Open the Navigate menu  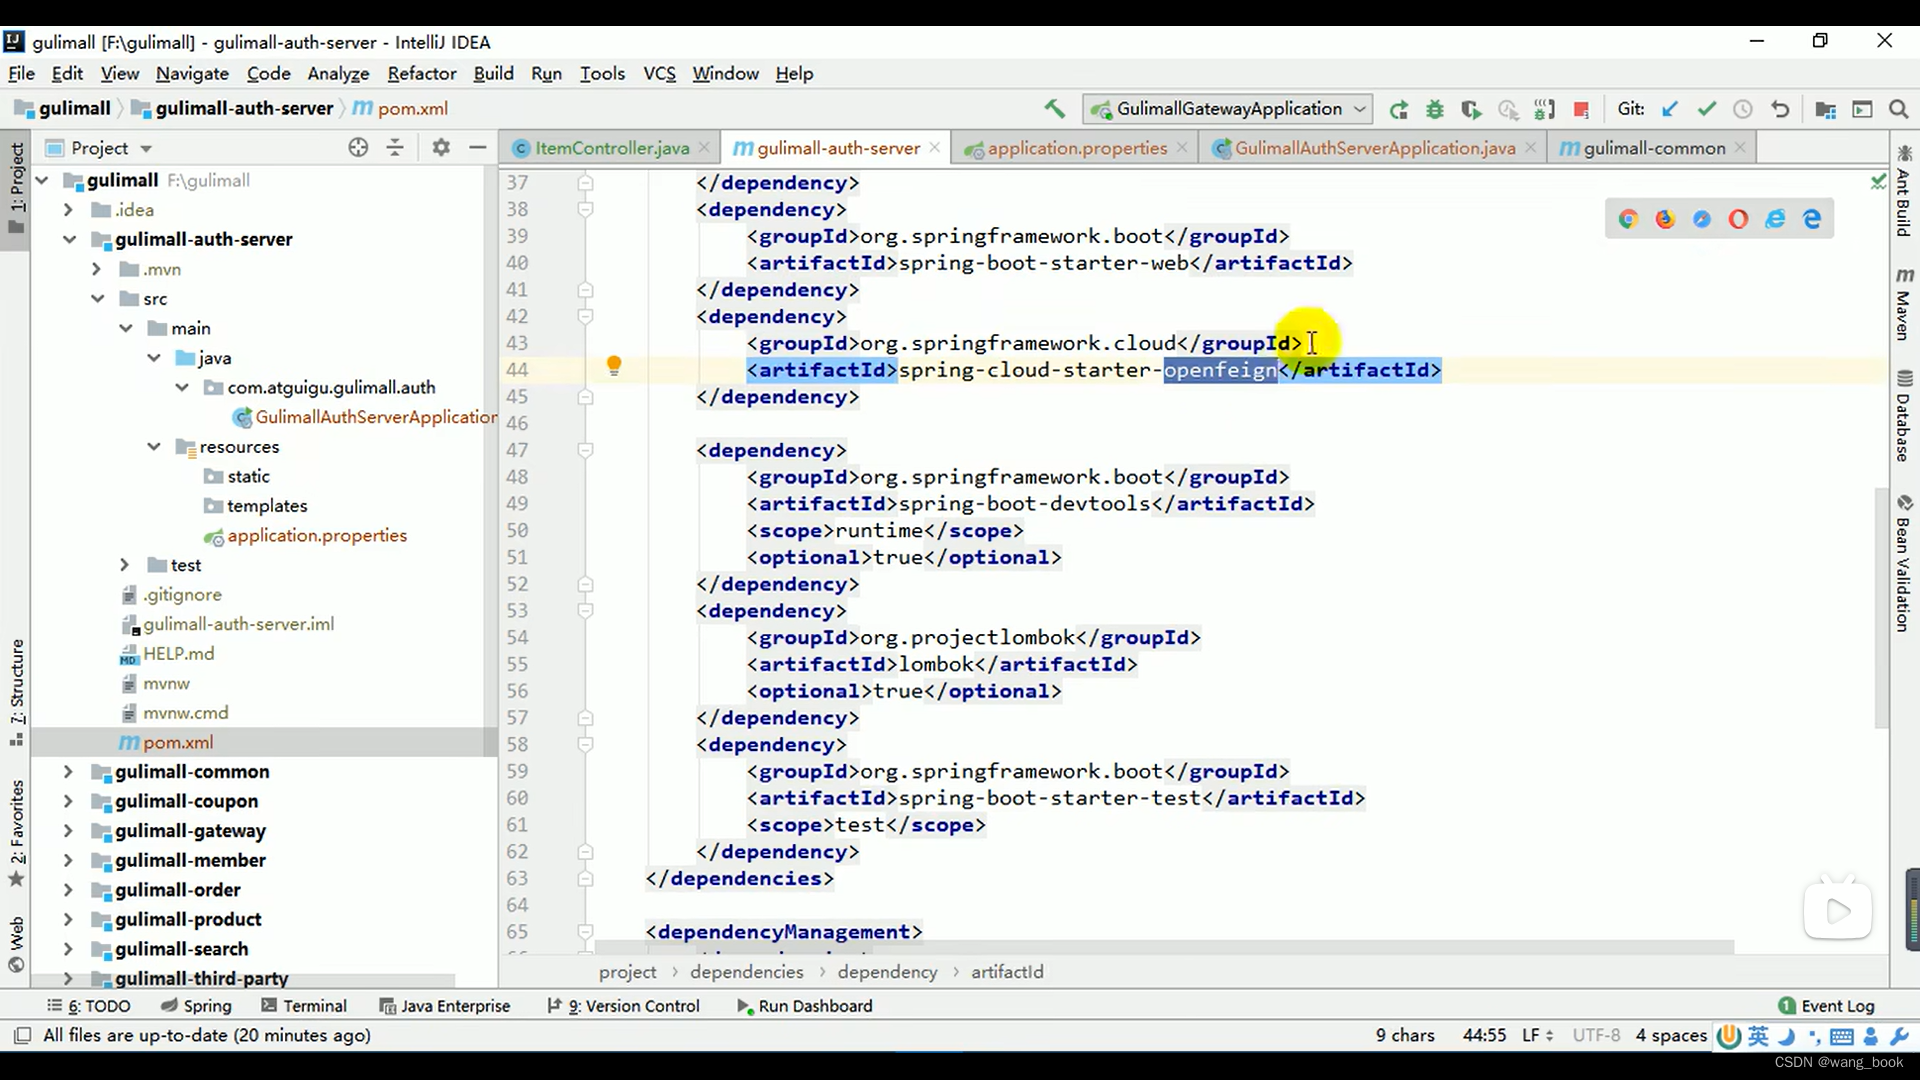[192, 74]
